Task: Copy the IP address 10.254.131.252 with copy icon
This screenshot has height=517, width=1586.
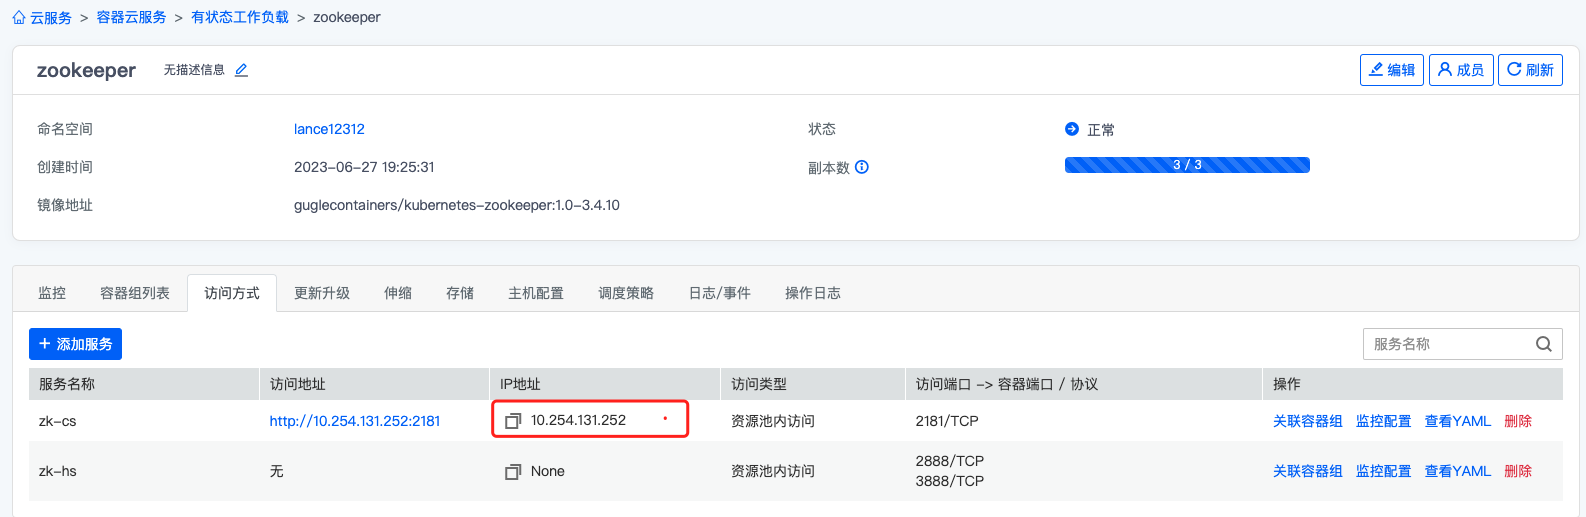Action: click(513, 421)
